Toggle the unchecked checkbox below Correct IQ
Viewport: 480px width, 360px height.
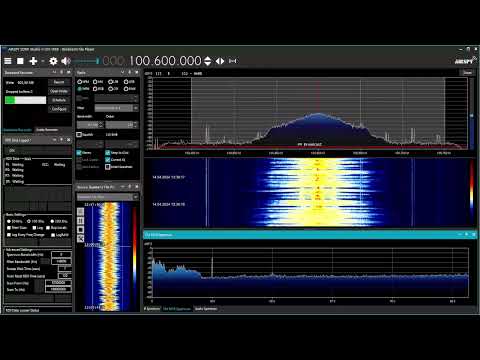tap(108, 167)
